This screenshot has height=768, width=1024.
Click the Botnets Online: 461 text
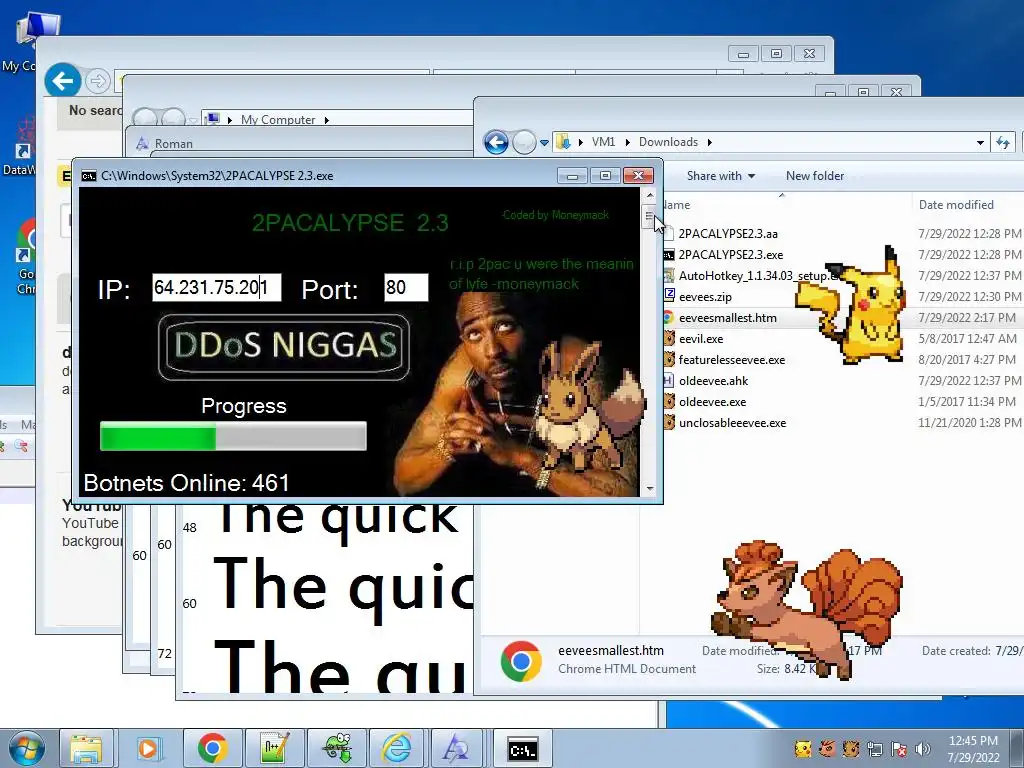pos(186,483)
